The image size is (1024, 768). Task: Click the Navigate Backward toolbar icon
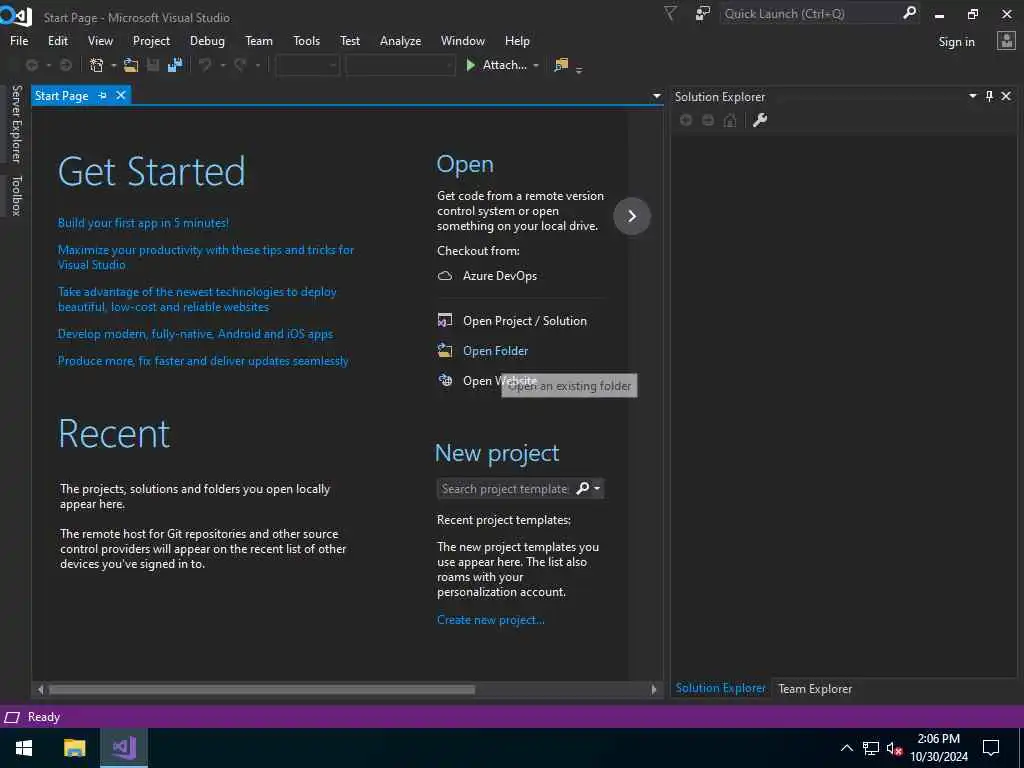click(x=31, y=65)
